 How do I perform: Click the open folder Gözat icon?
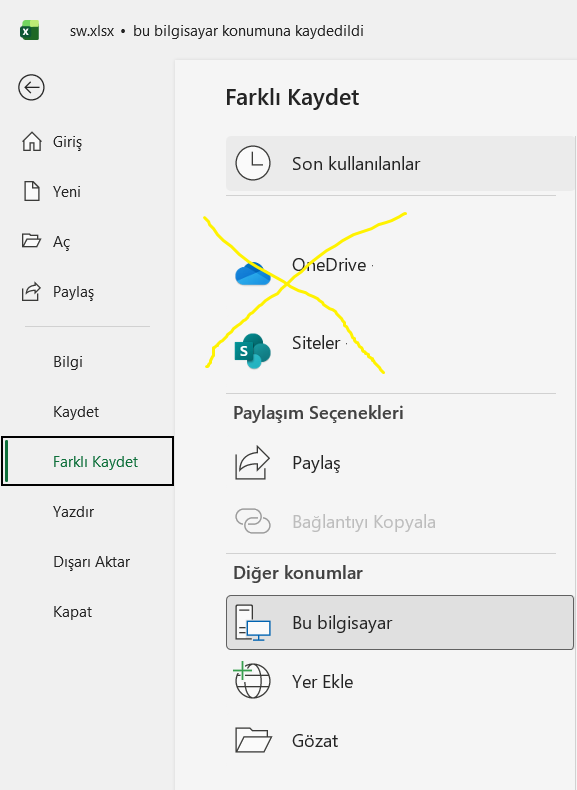[253, 740]
